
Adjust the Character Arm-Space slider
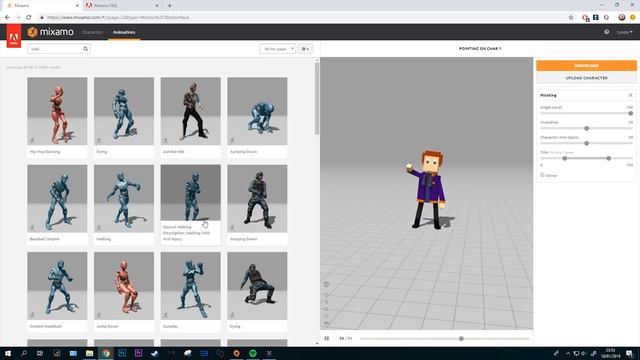coord(587,143)
